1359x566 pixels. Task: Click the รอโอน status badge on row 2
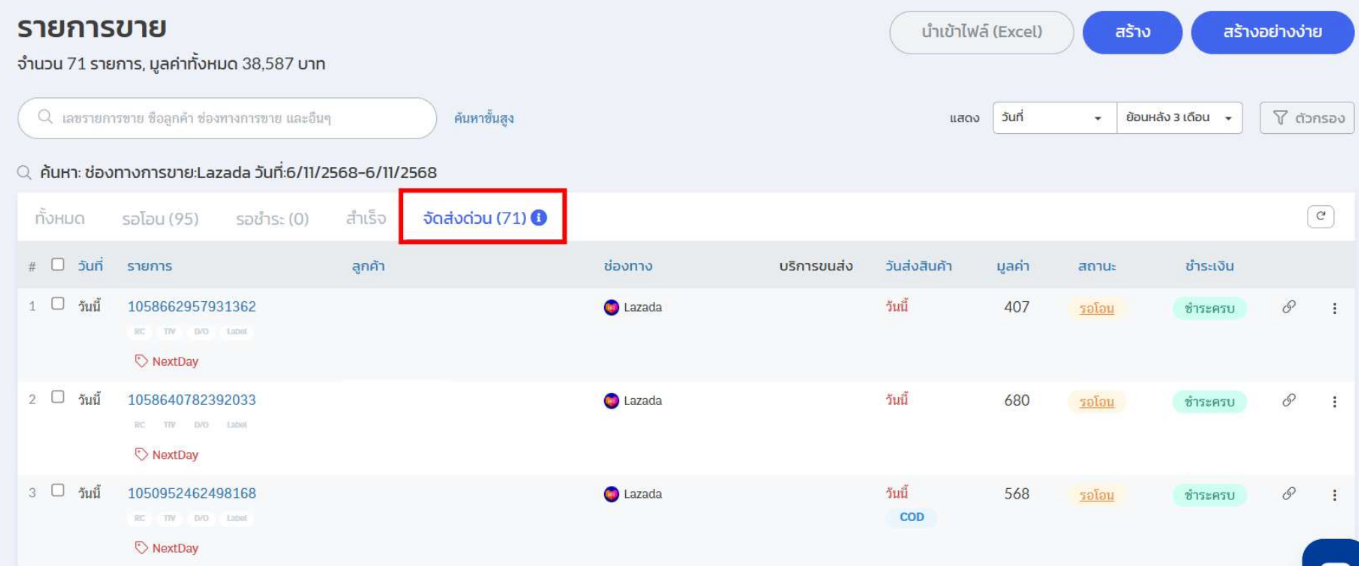point(1096,402)
